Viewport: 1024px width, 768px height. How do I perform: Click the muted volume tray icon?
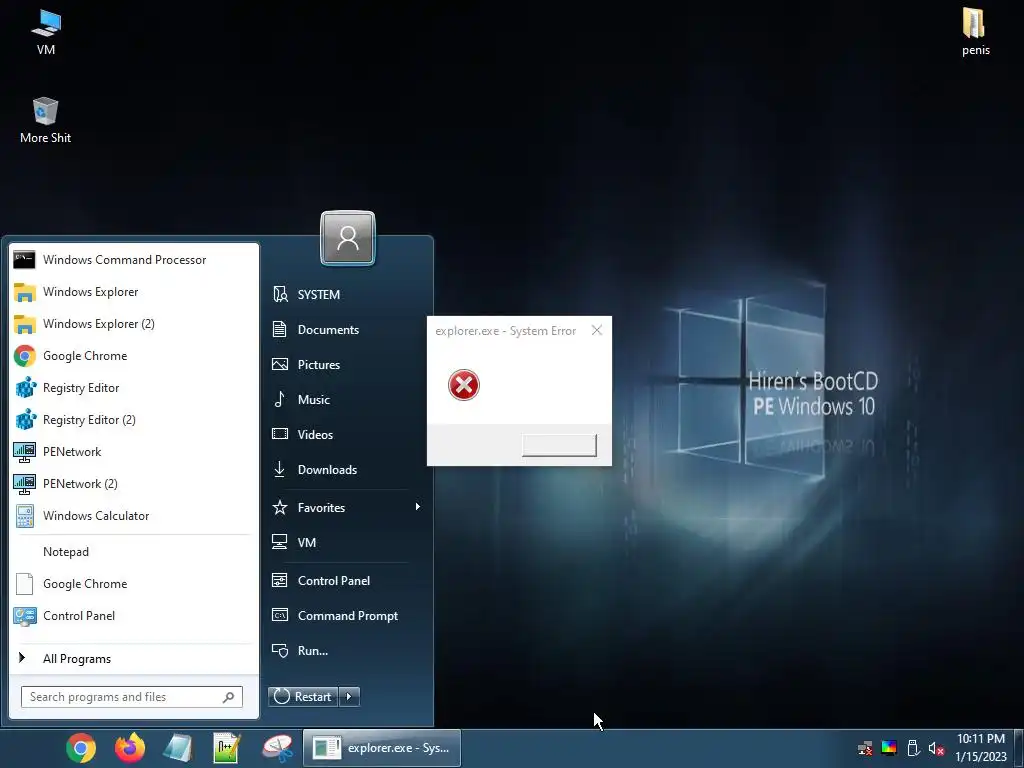coord(936,749)
